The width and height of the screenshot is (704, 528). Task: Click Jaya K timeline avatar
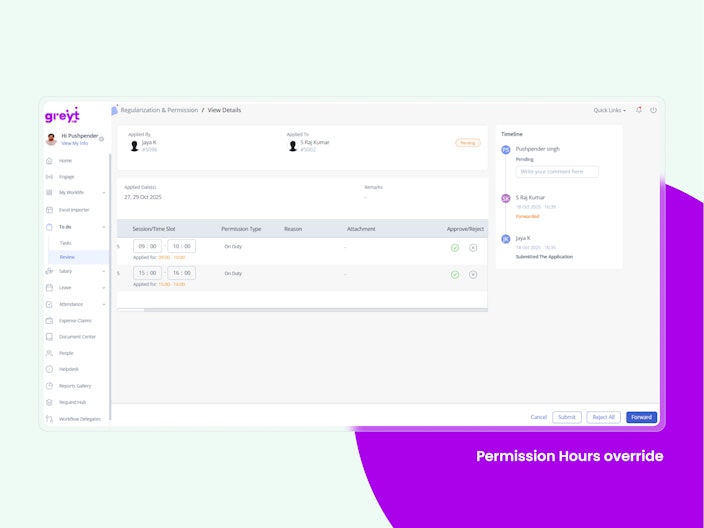[x=506, y=239]
